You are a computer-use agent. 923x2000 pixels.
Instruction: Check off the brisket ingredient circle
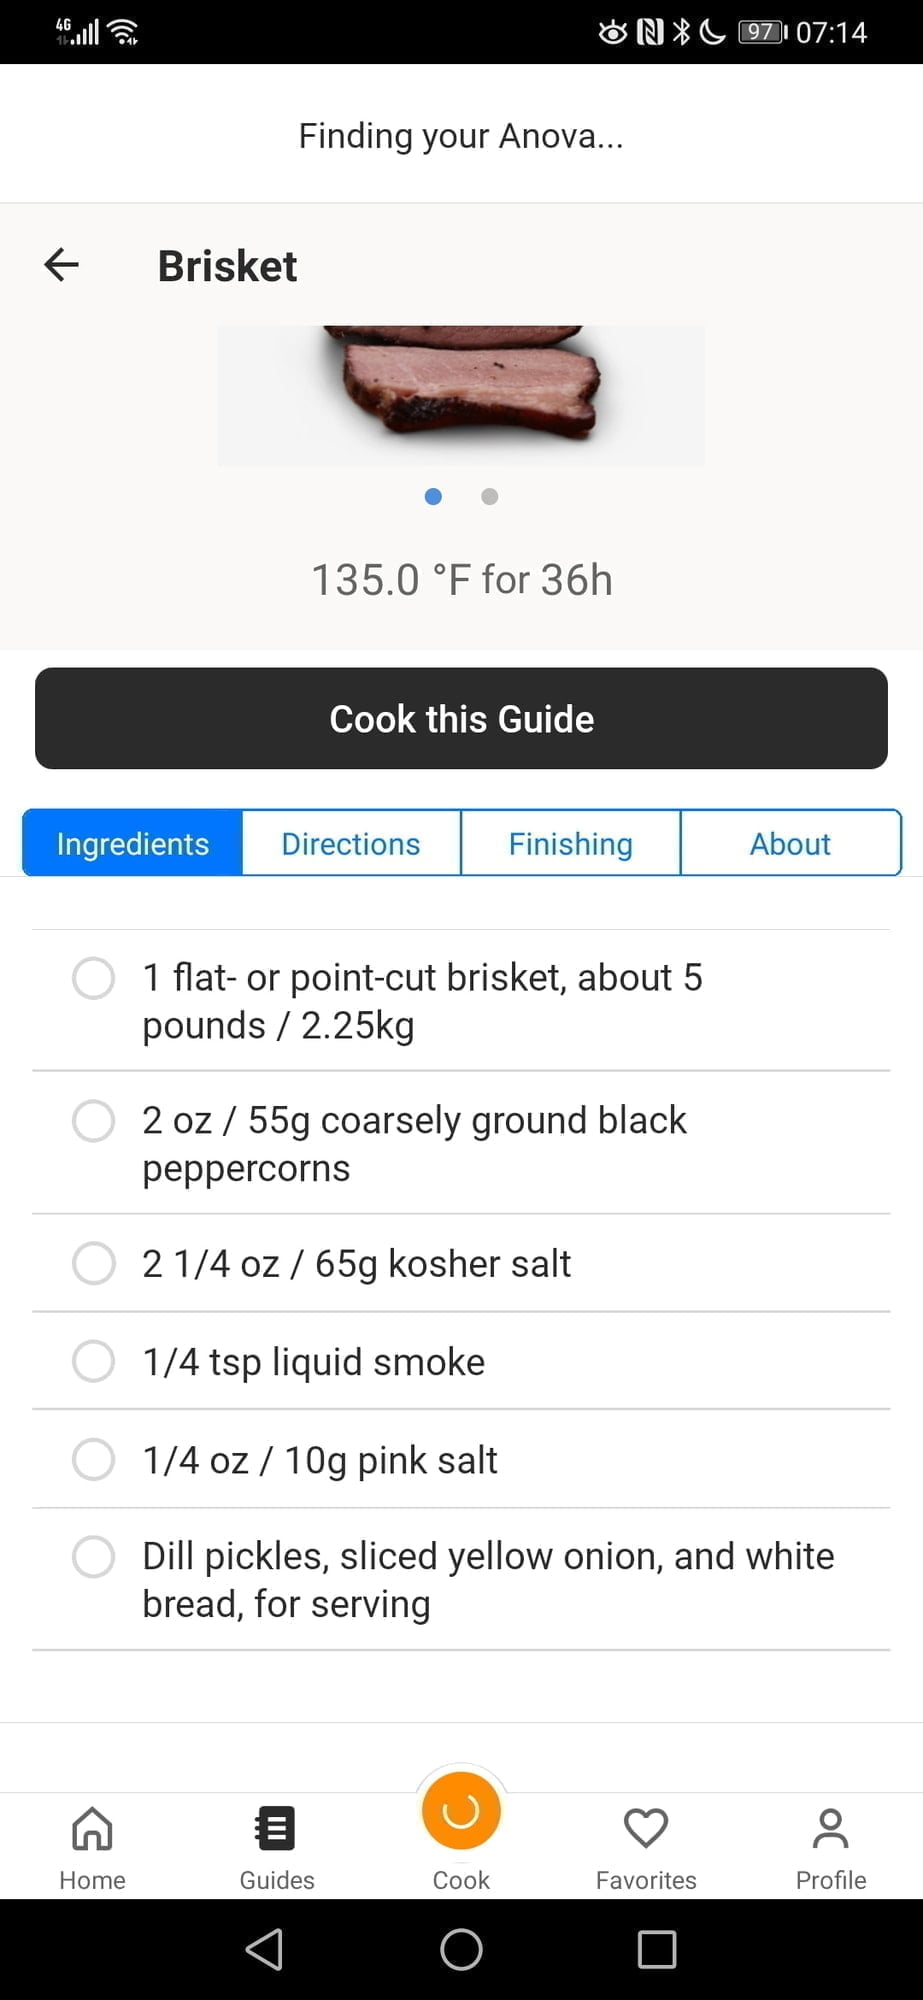(x=94, y=978)
